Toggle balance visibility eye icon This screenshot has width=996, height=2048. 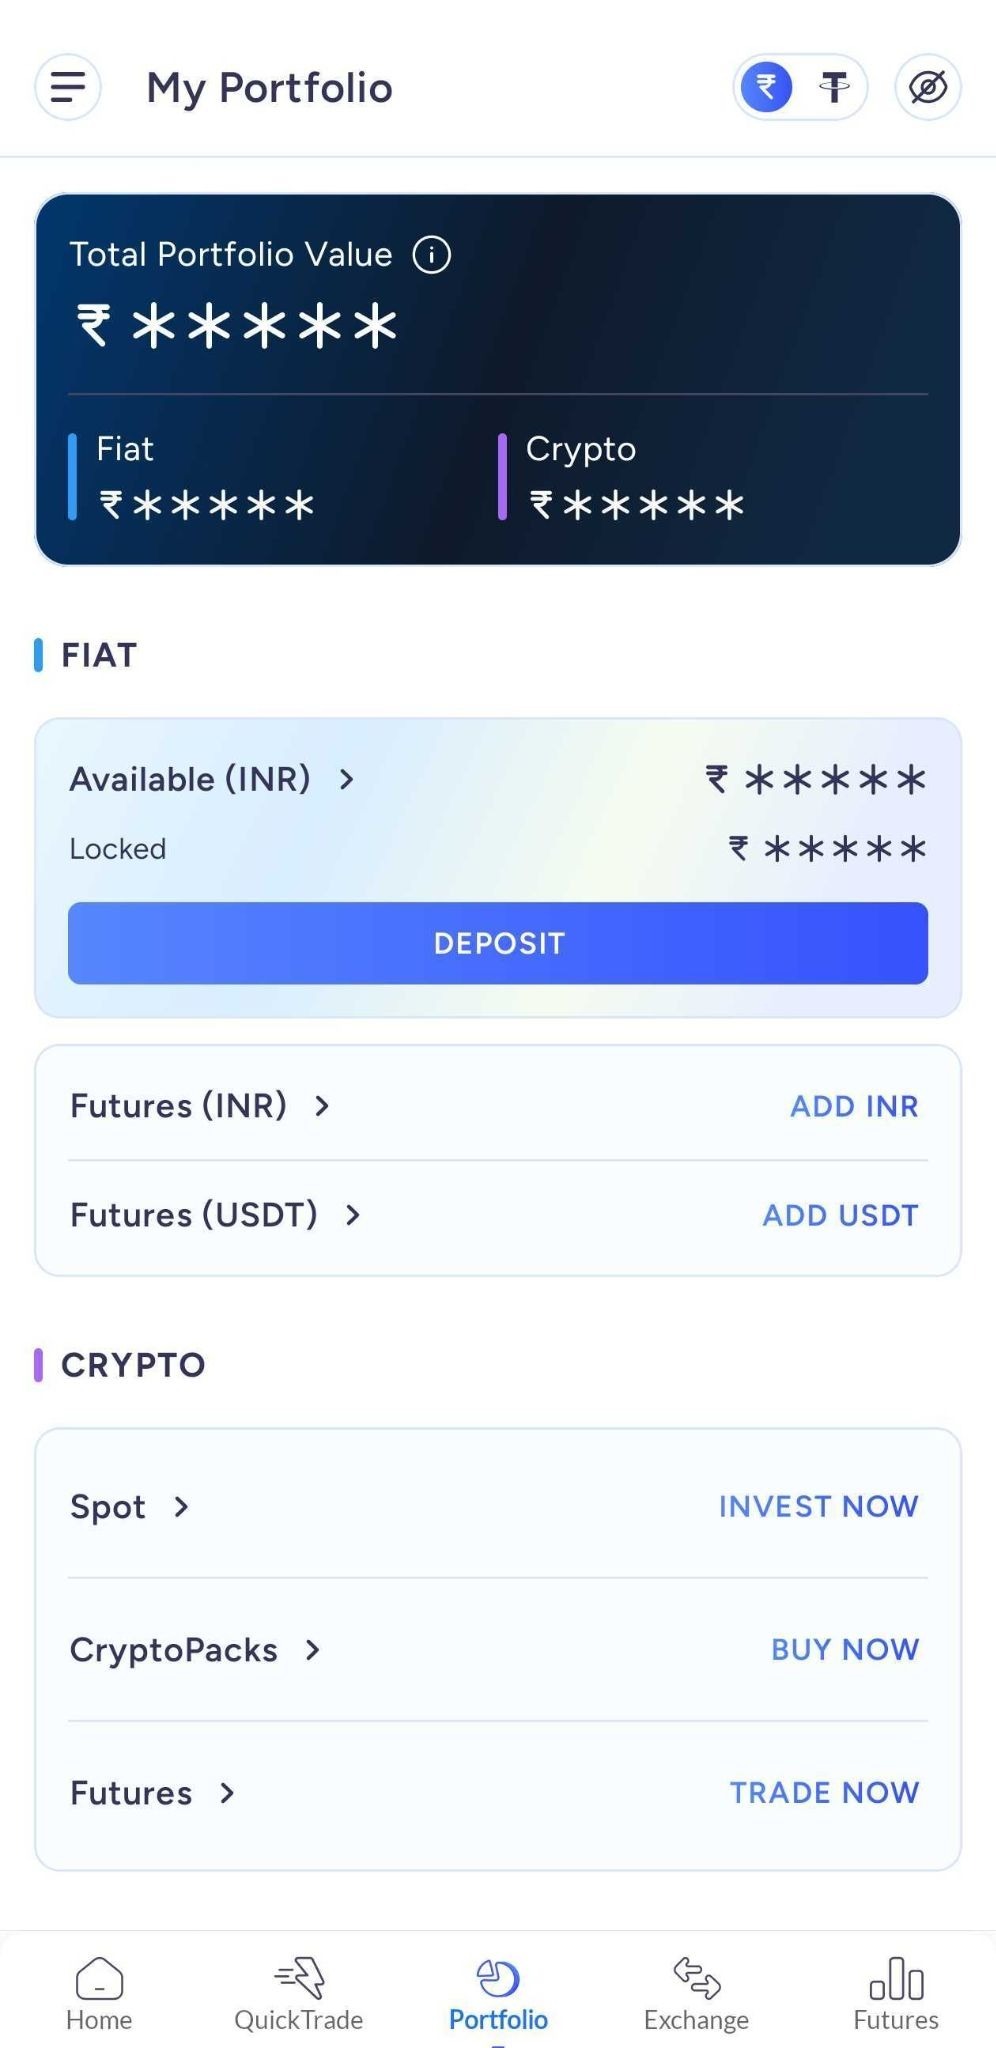coord(928,87)
